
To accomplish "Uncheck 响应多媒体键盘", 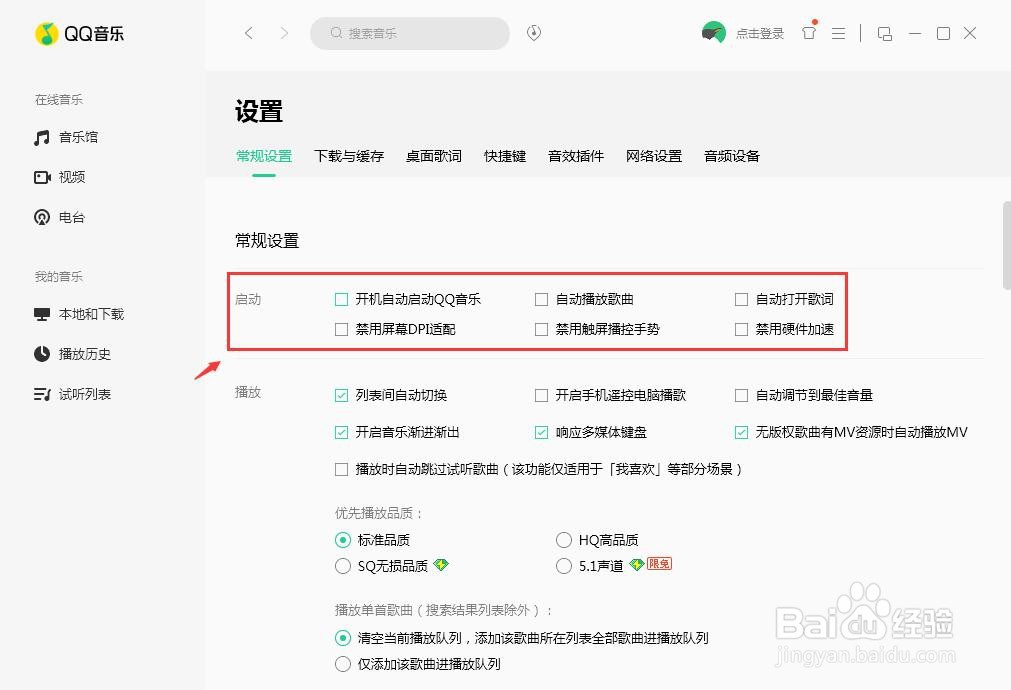I will pos(541,431).
